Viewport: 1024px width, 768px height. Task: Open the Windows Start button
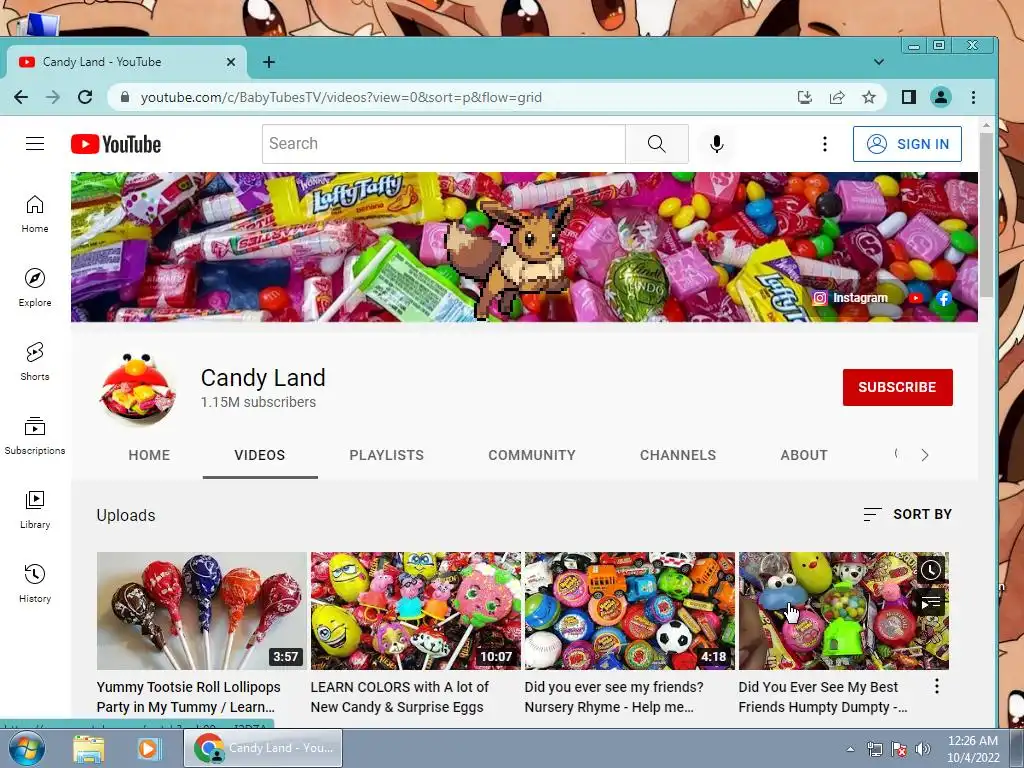point(27,748)
